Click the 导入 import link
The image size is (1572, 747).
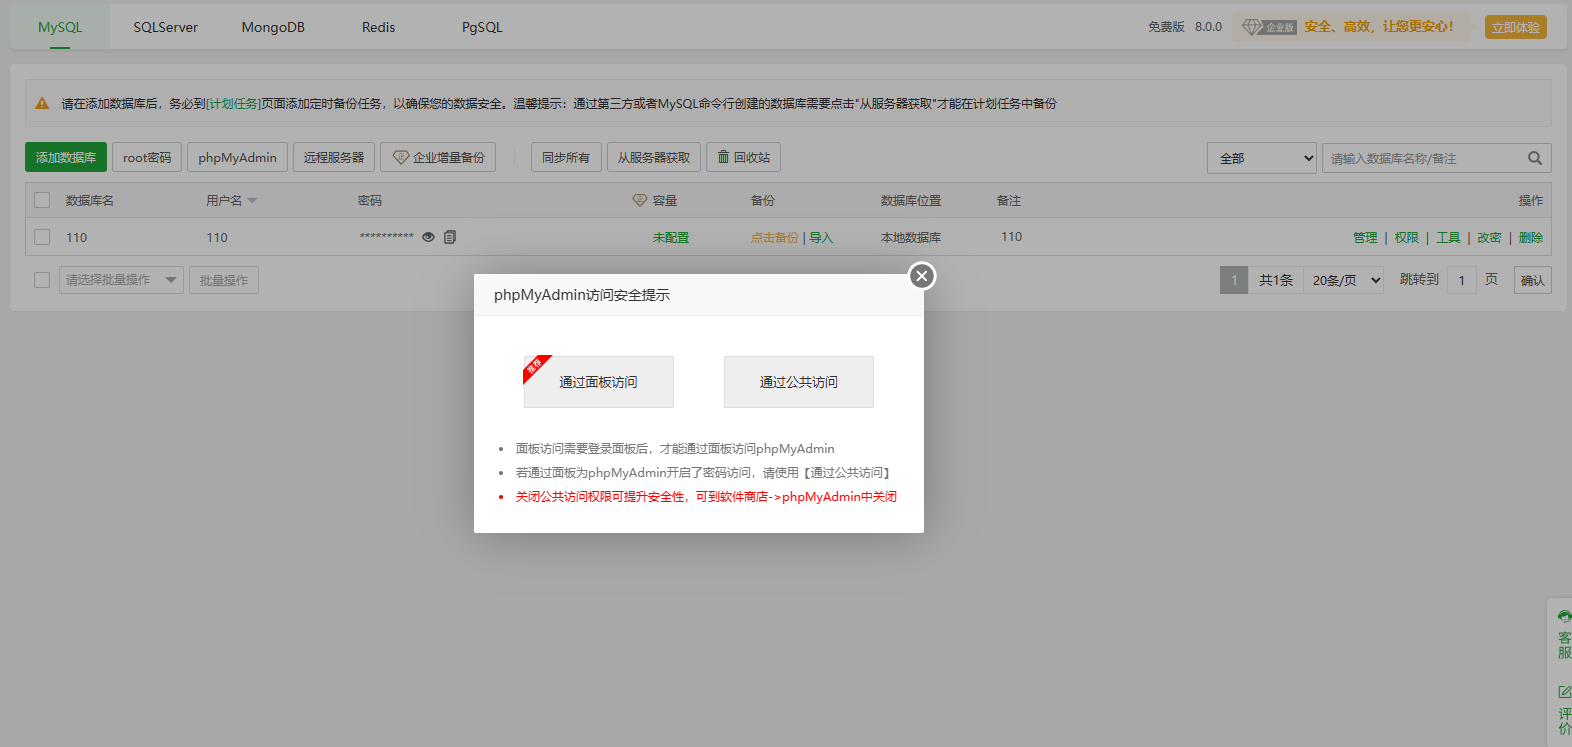(821, 237)
